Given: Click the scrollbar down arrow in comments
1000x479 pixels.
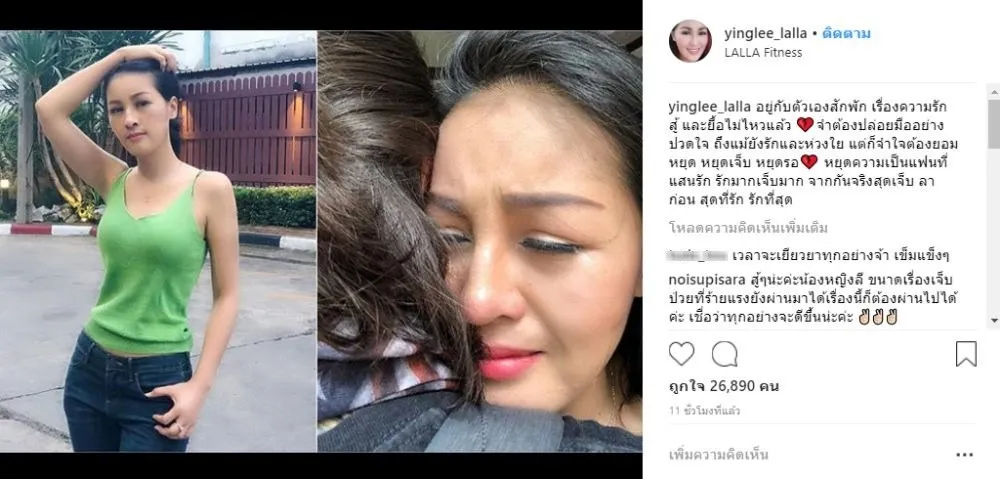Looking at the screenshot, I should point(994,321).
